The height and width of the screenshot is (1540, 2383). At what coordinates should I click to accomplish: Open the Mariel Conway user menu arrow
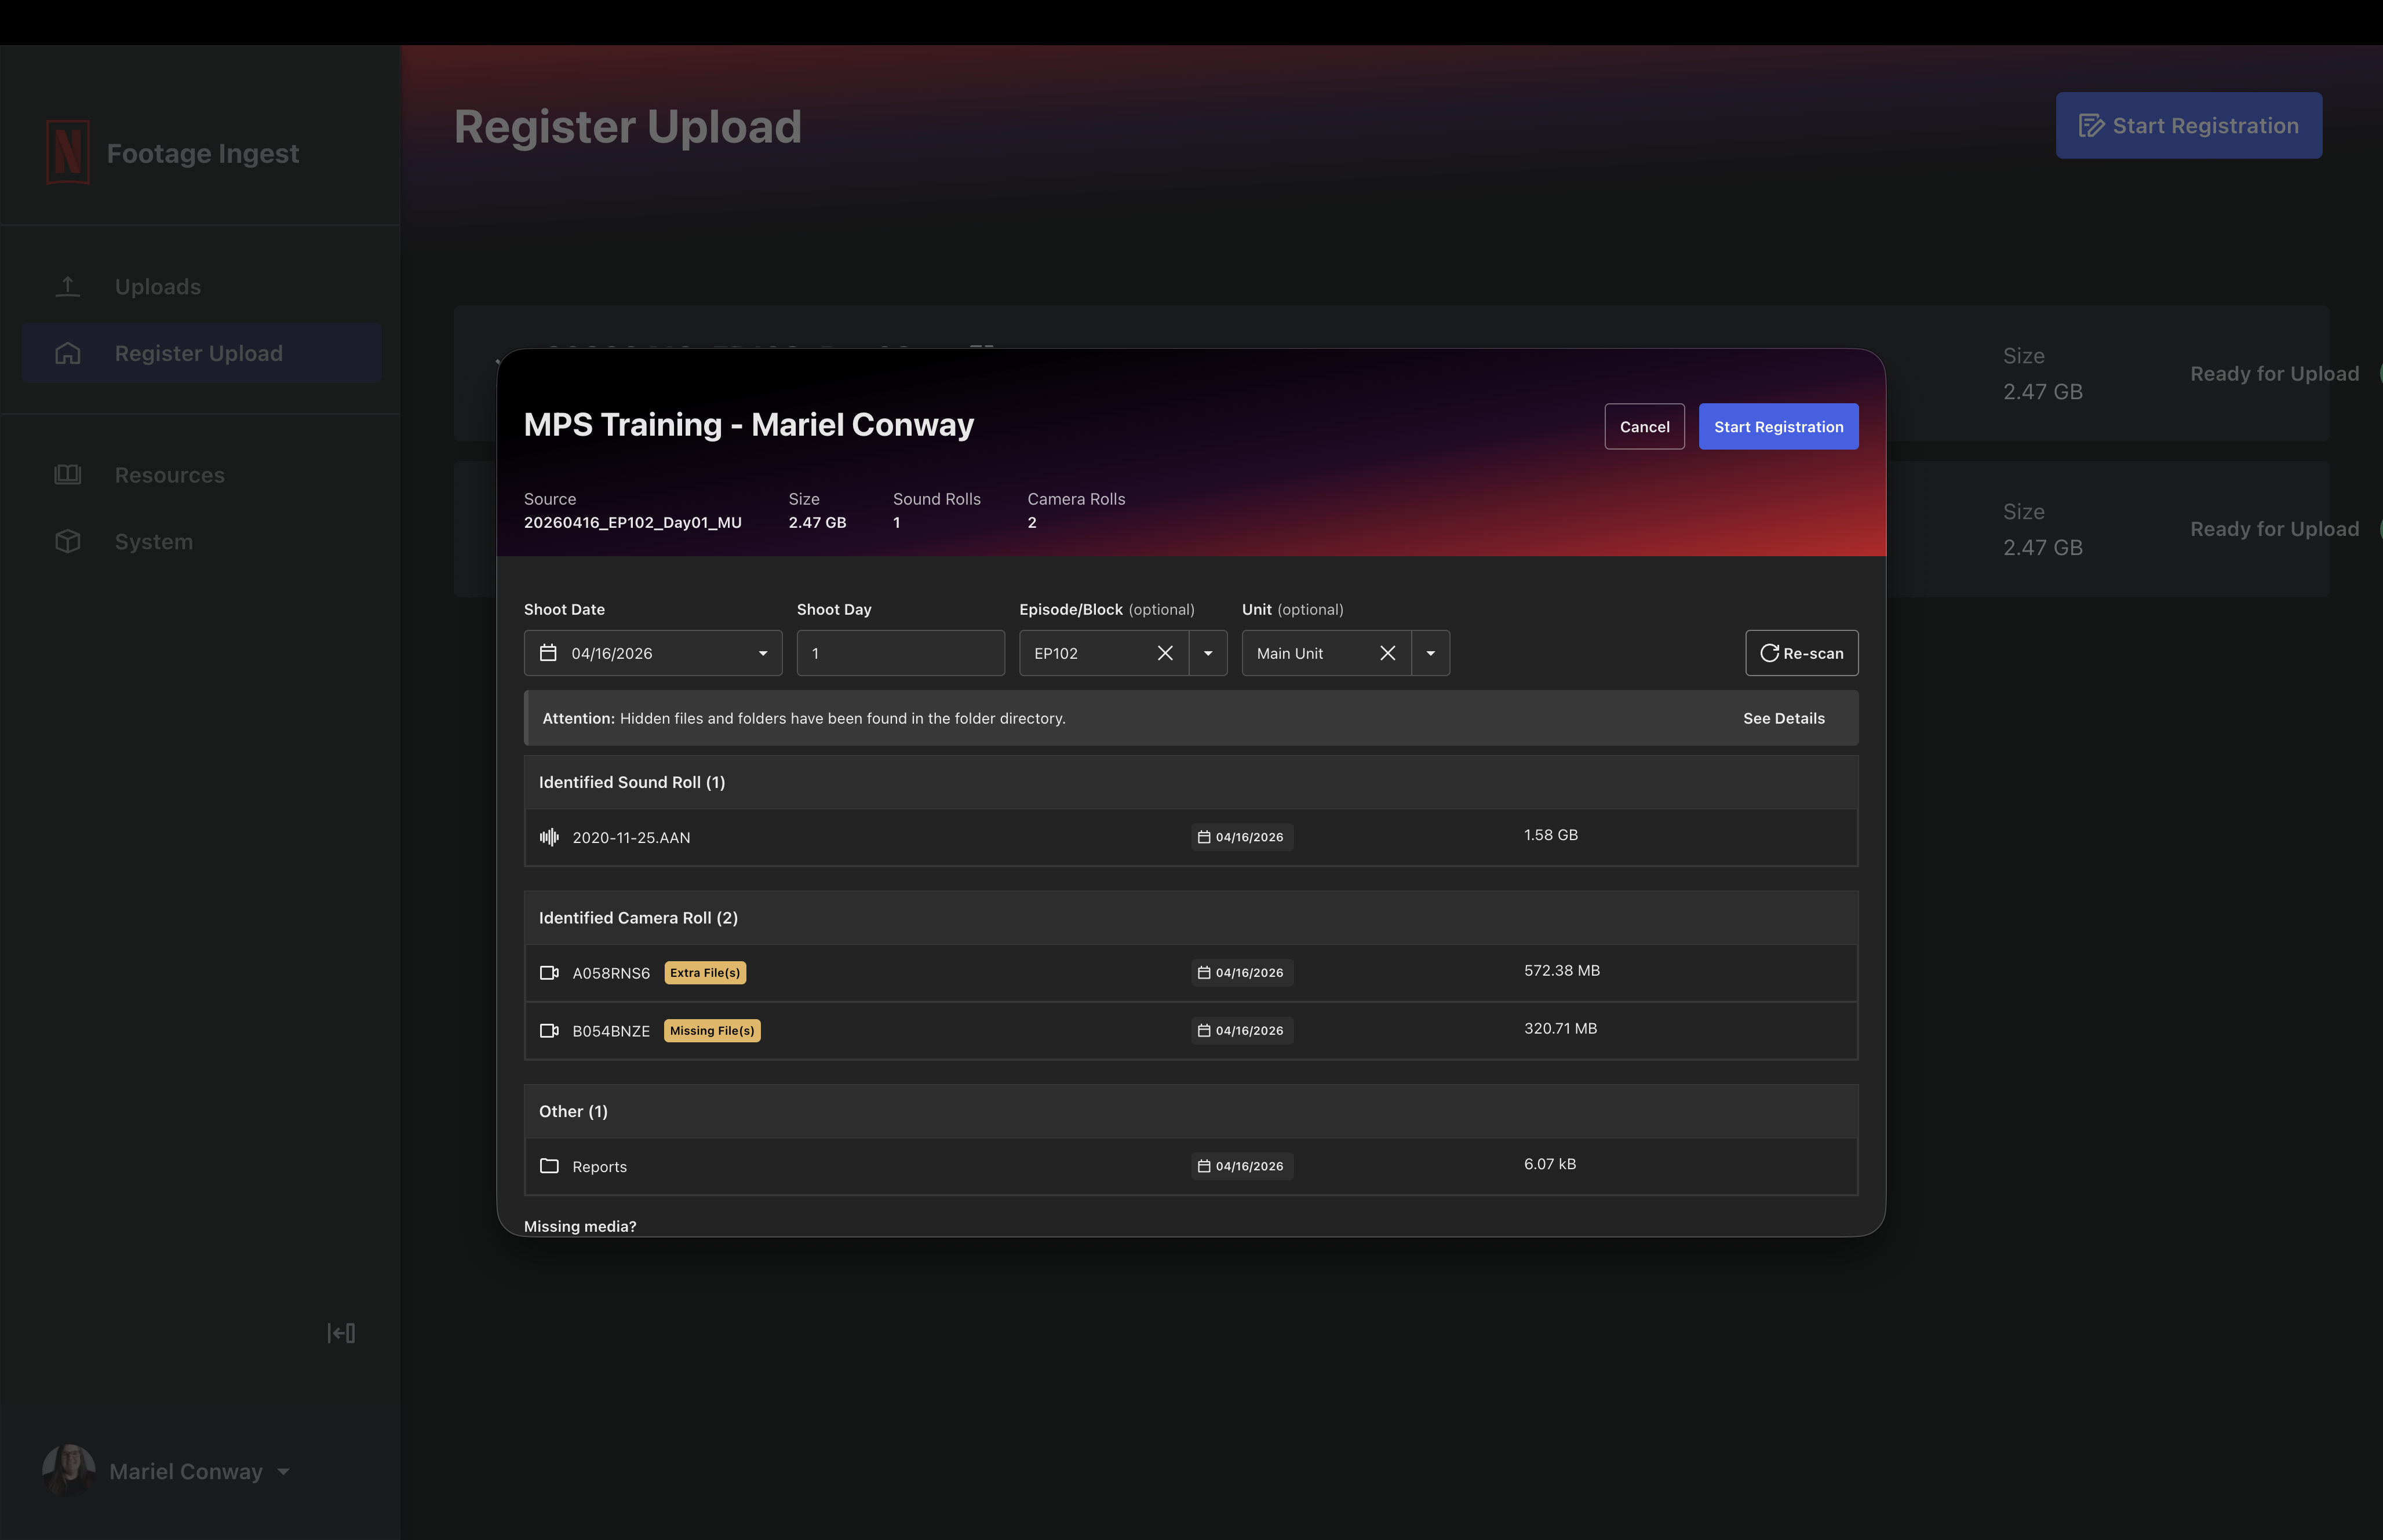284,1472
